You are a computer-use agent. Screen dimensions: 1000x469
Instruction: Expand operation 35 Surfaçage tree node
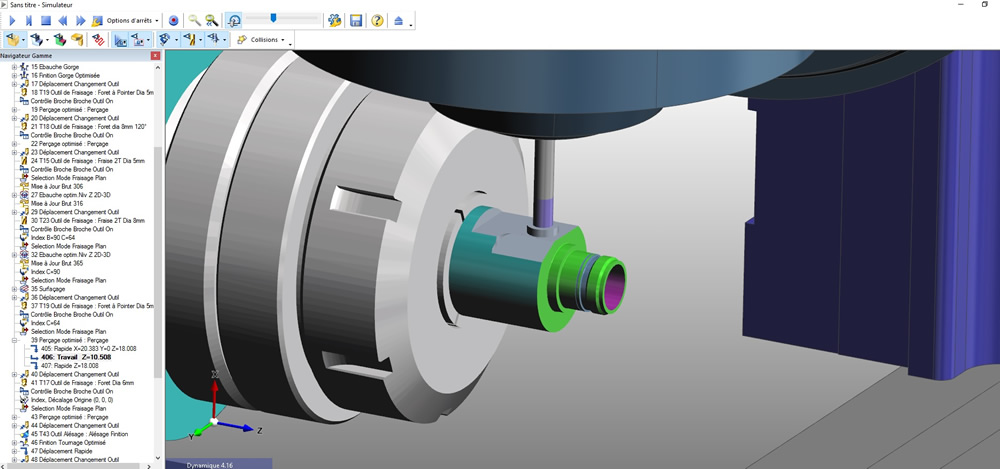point(15,288)
